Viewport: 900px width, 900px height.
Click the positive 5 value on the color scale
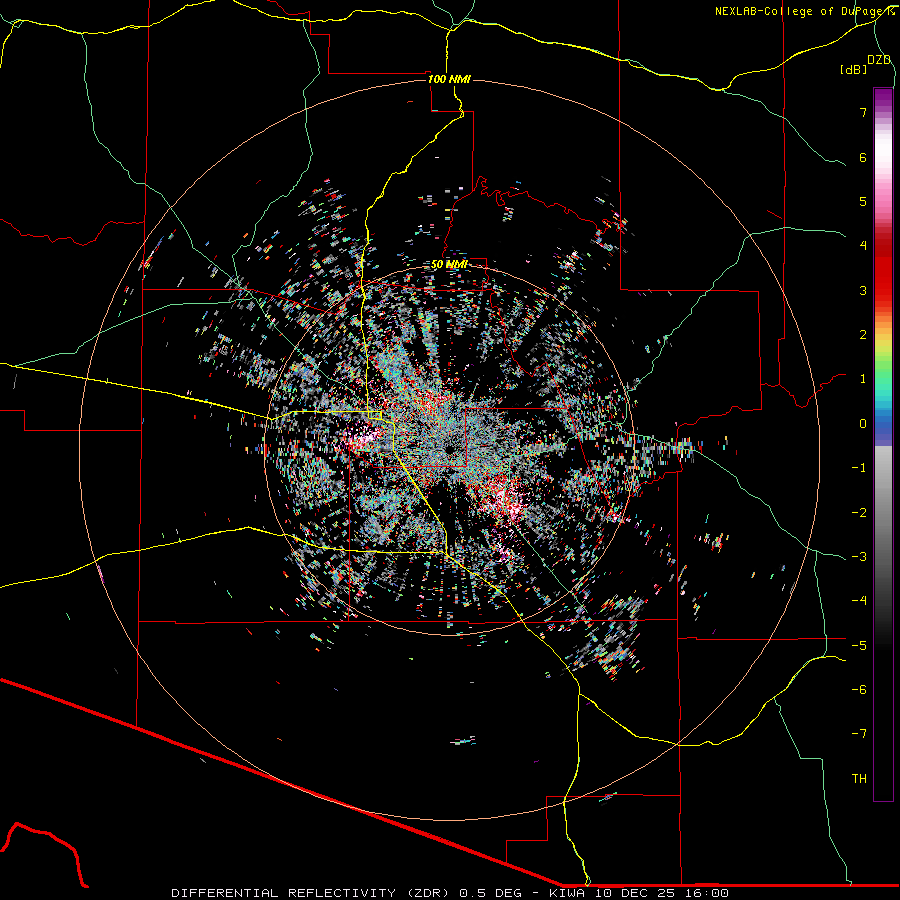(863, 201)
